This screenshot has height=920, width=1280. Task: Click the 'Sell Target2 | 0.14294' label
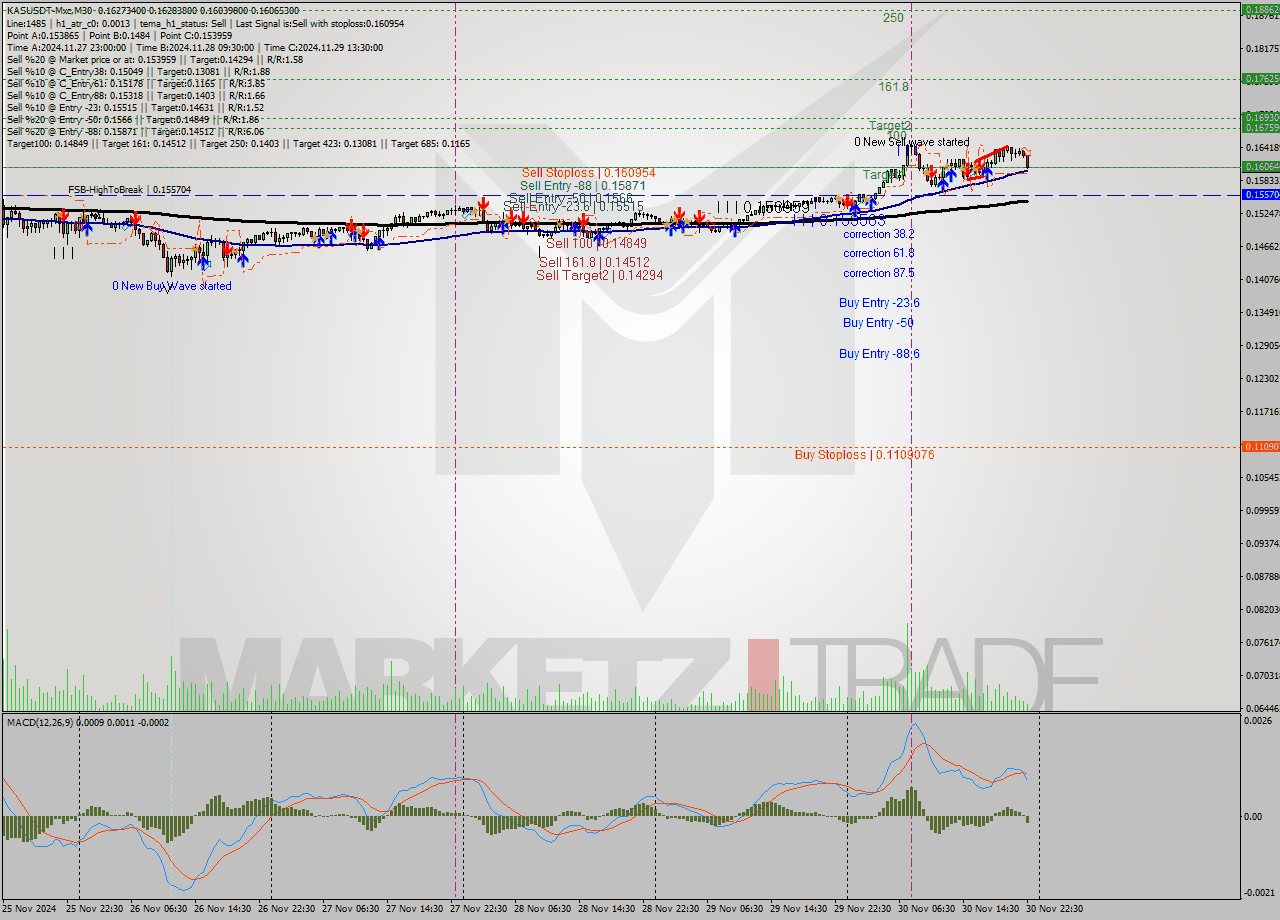click(x=599, y=275)
